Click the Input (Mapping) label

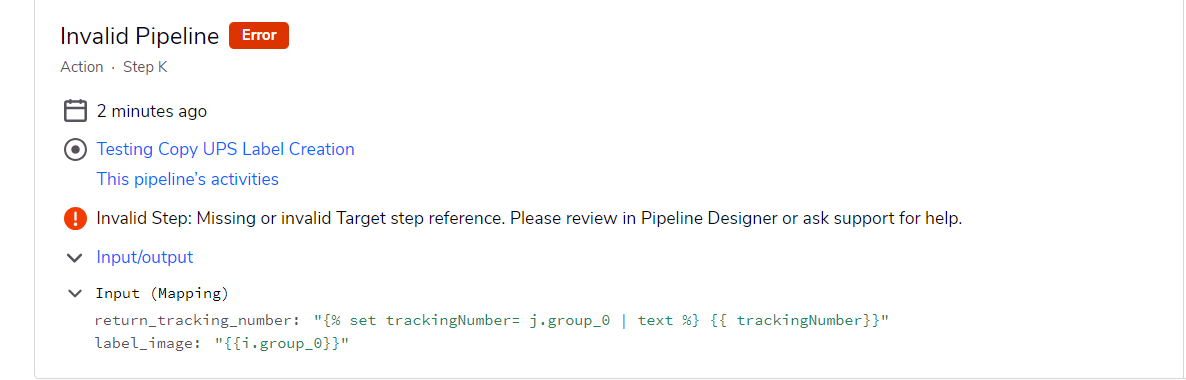pyautogui.click(x=162, y=293)
